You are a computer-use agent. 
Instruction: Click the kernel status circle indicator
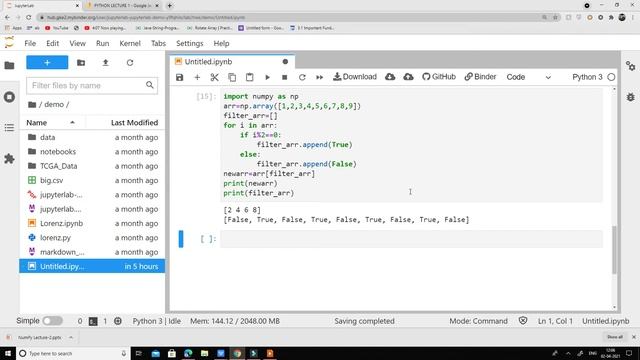(611, 77)
